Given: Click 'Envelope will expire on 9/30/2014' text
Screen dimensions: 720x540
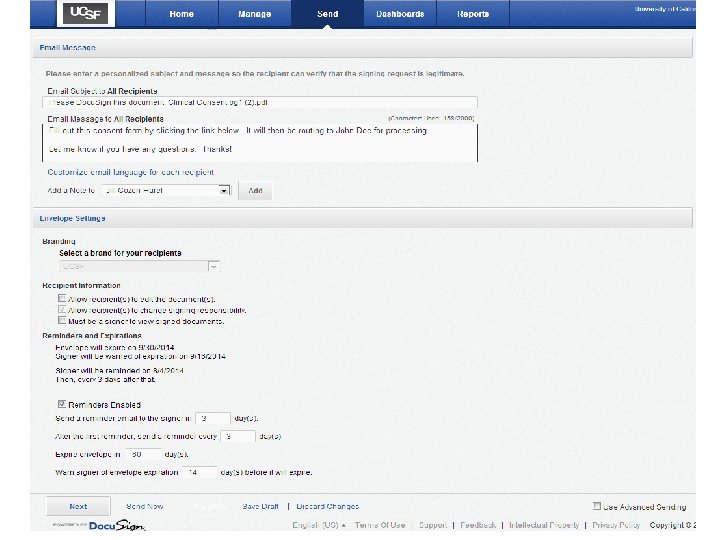Looking at the screenshot, I should tap(115, 347).
